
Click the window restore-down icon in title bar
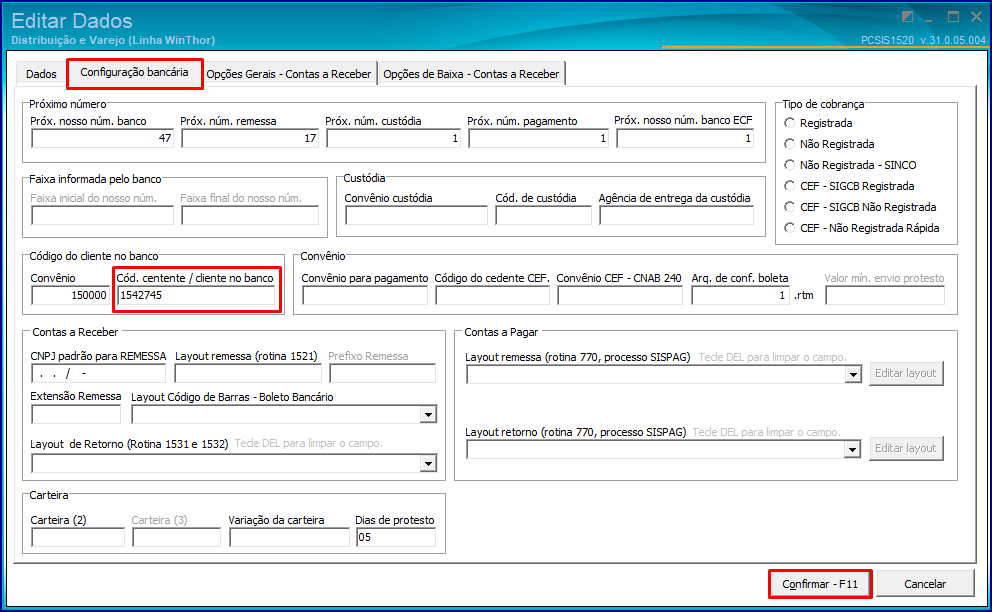(907, 17)
